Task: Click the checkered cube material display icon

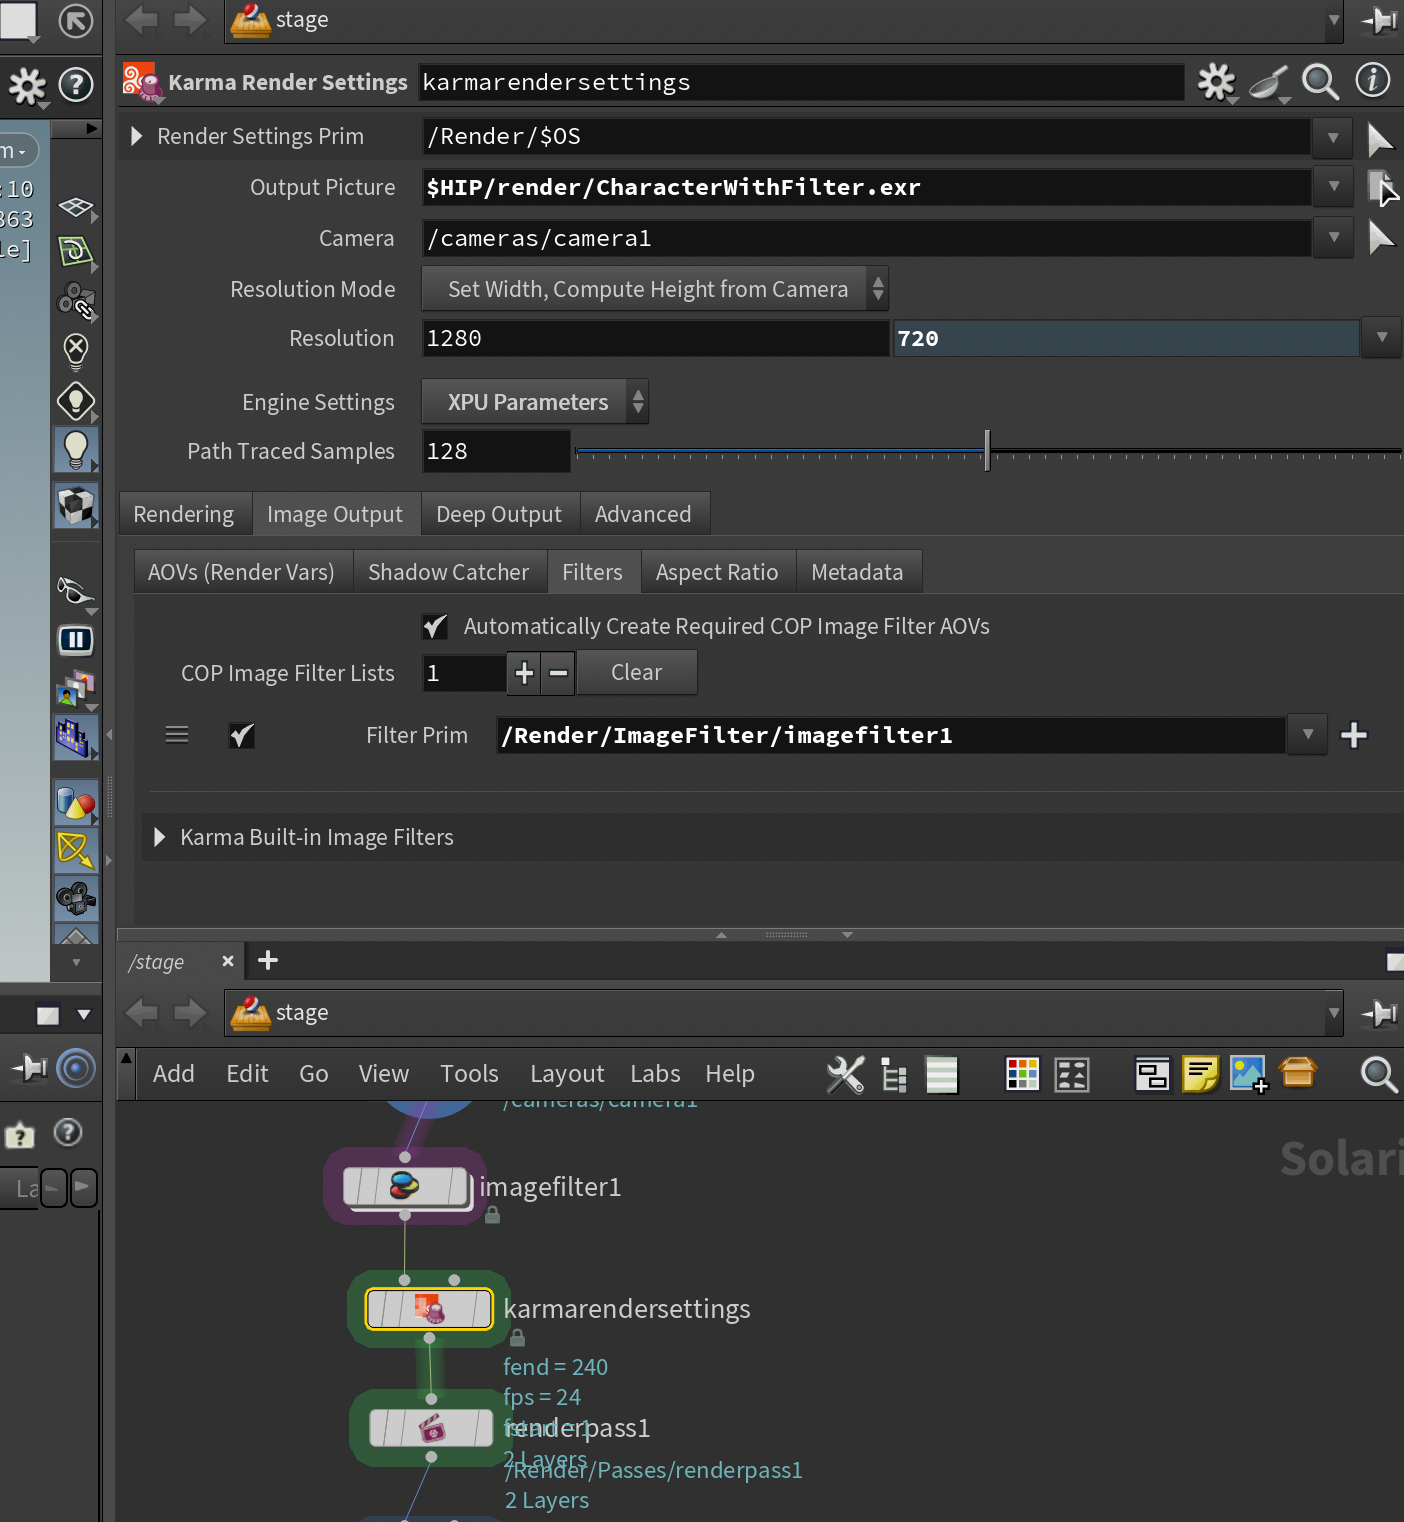Action: point(76,505)
